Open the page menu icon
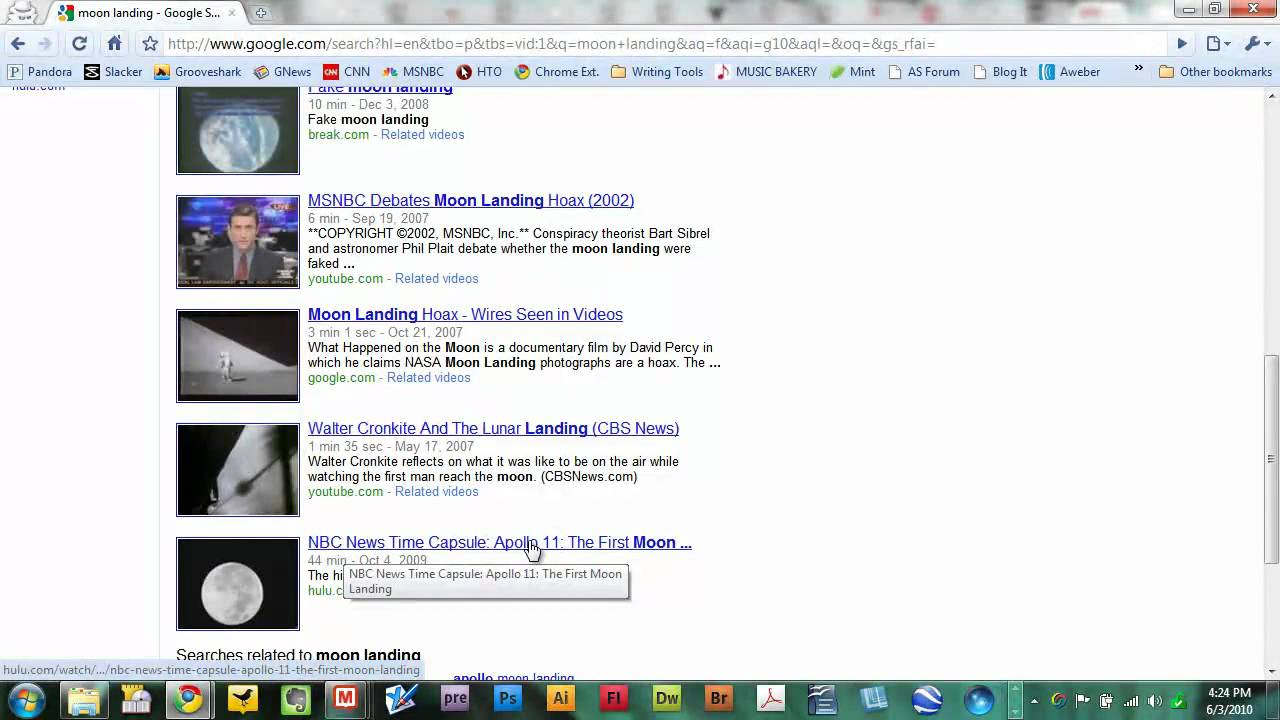The width and height of the screenshot is (1280, 720). [1217, 44]
